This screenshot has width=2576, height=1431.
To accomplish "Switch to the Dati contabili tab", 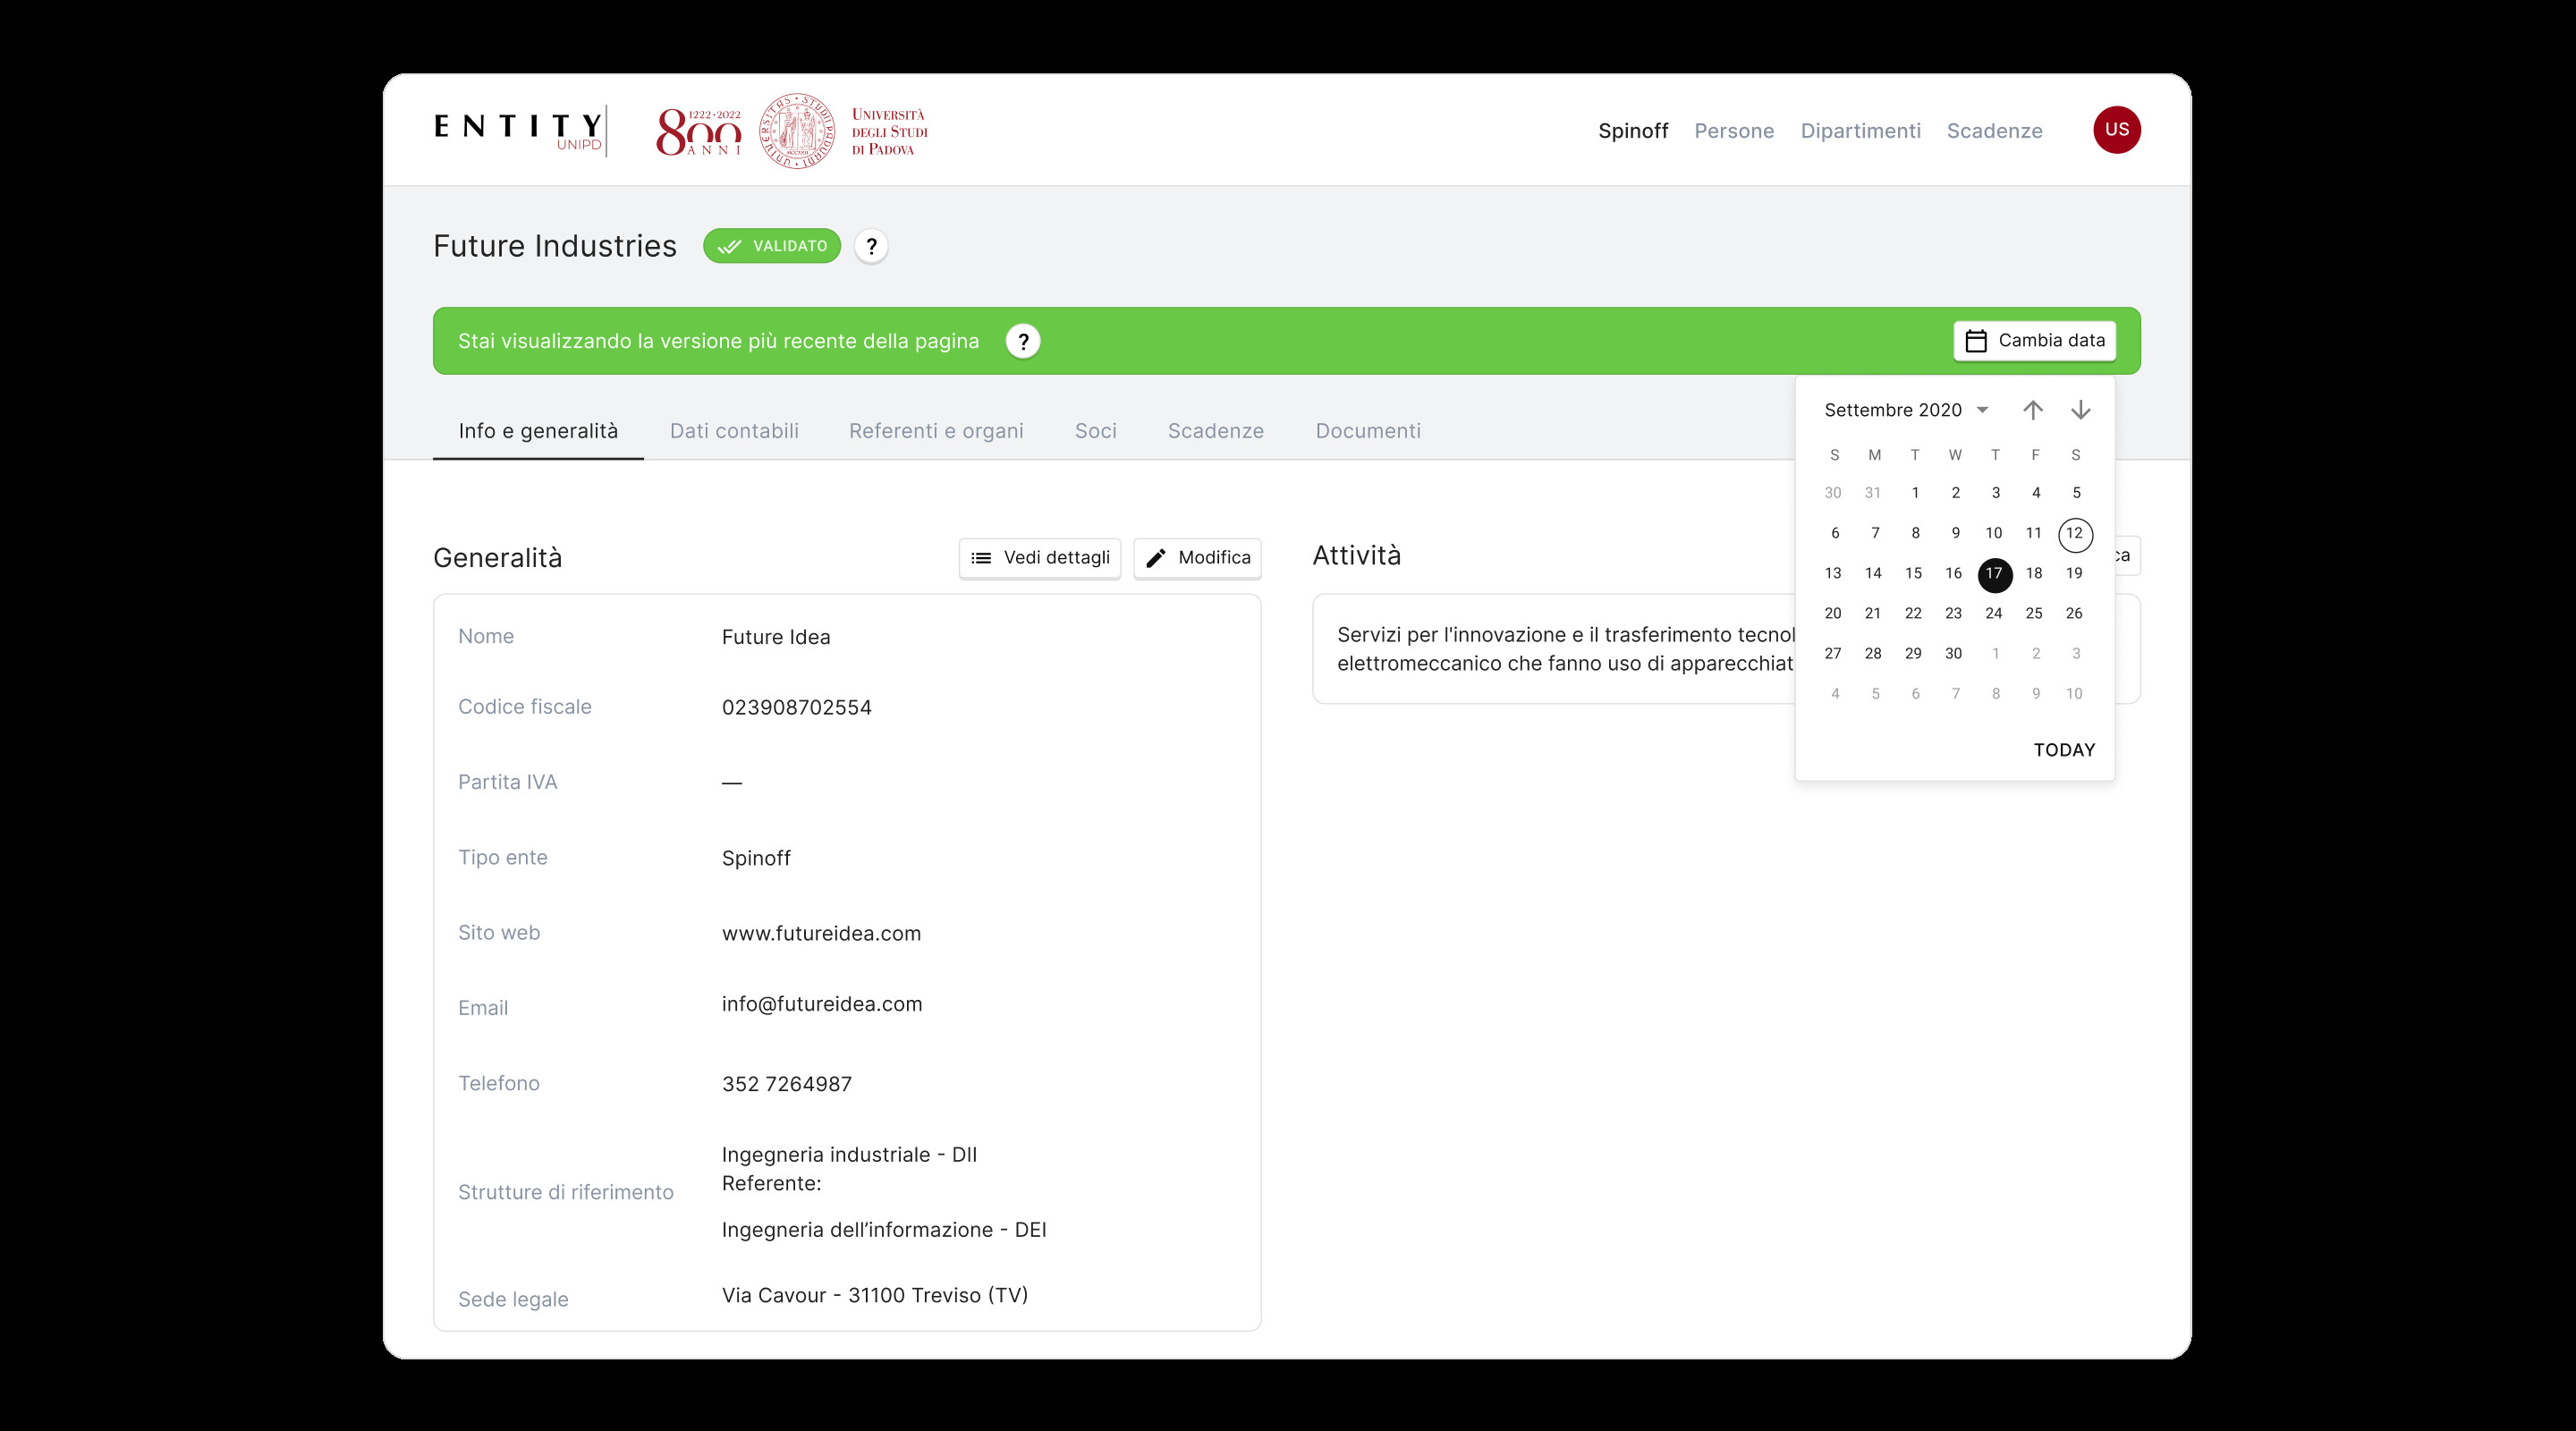I will (734, 431).
